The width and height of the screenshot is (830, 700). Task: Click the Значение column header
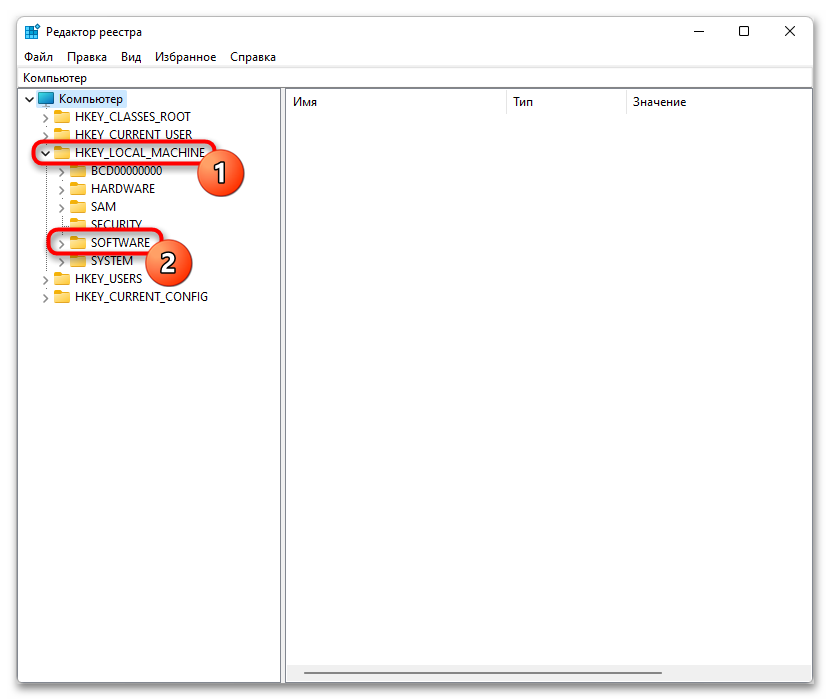click(659, 102)
